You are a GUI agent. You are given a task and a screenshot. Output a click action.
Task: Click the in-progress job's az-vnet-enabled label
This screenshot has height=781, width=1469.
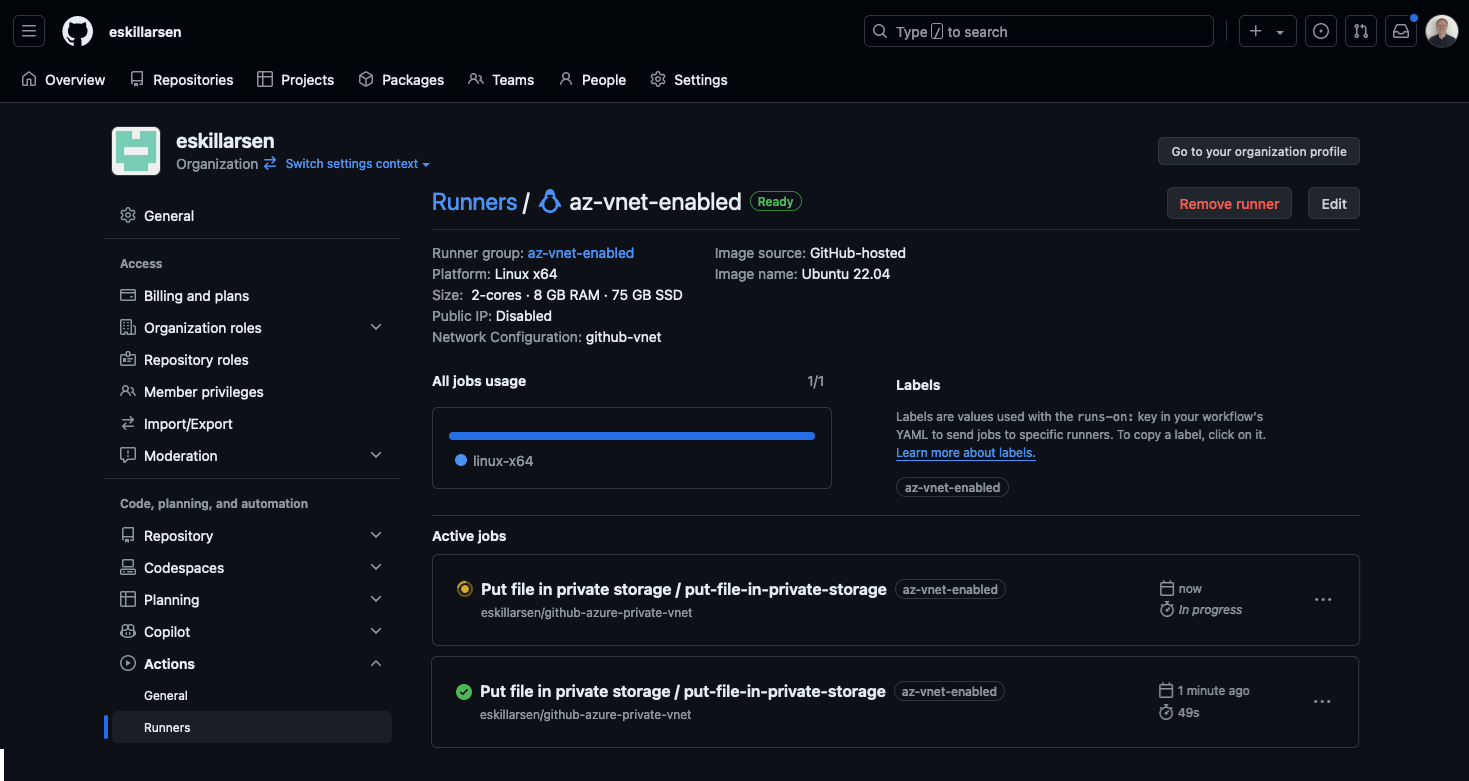point(950,590)
